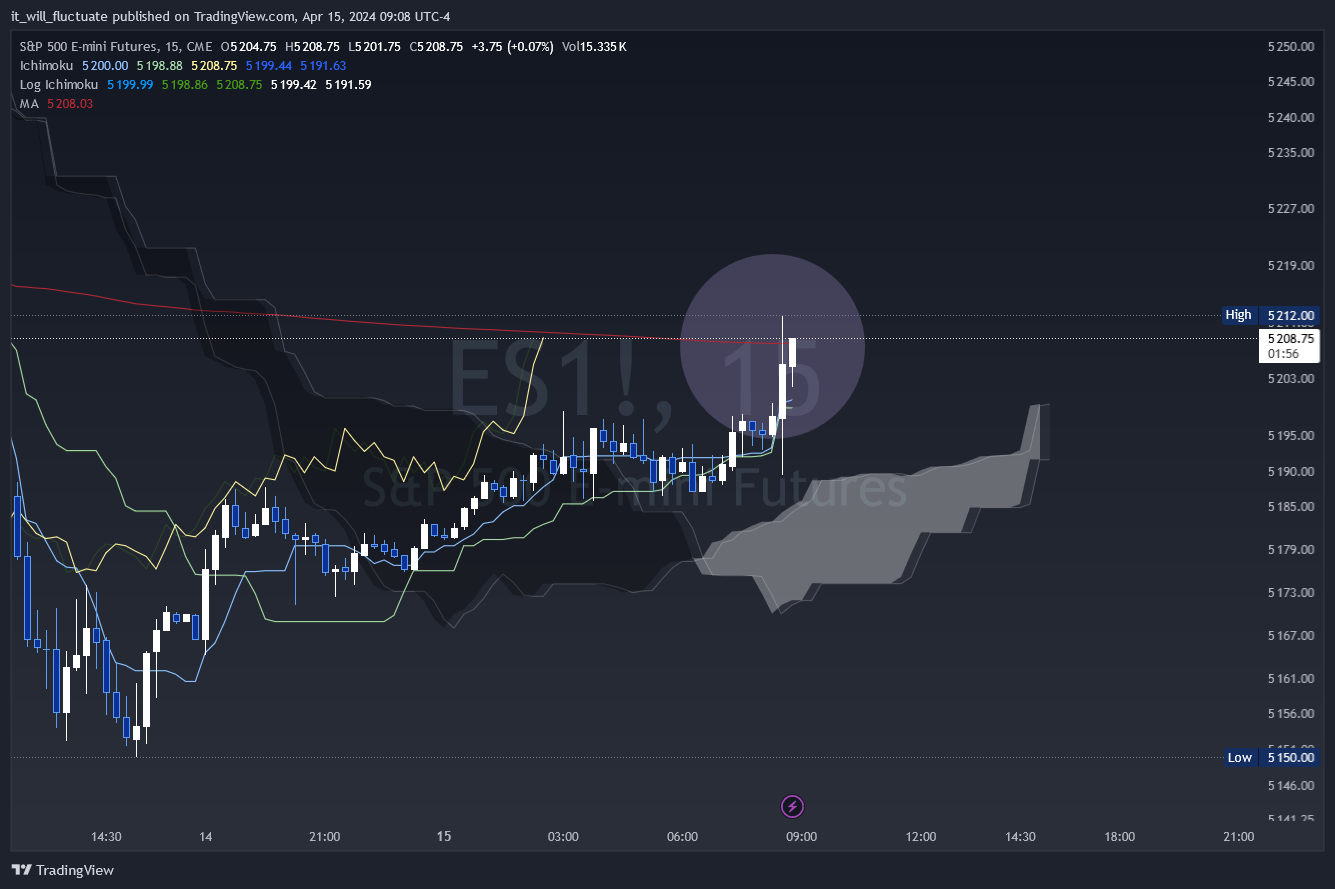
Task: Click the volume reading Vol 15.335K
Action: point(594,47)
